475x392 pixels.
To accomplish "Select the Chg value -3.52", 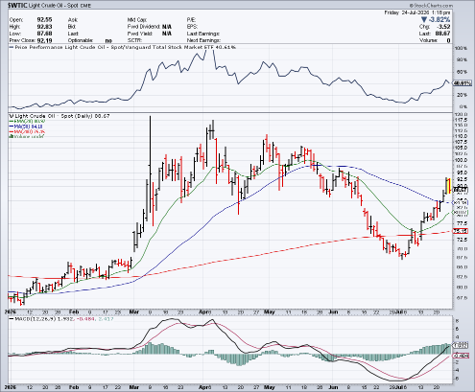I will 444,27.
